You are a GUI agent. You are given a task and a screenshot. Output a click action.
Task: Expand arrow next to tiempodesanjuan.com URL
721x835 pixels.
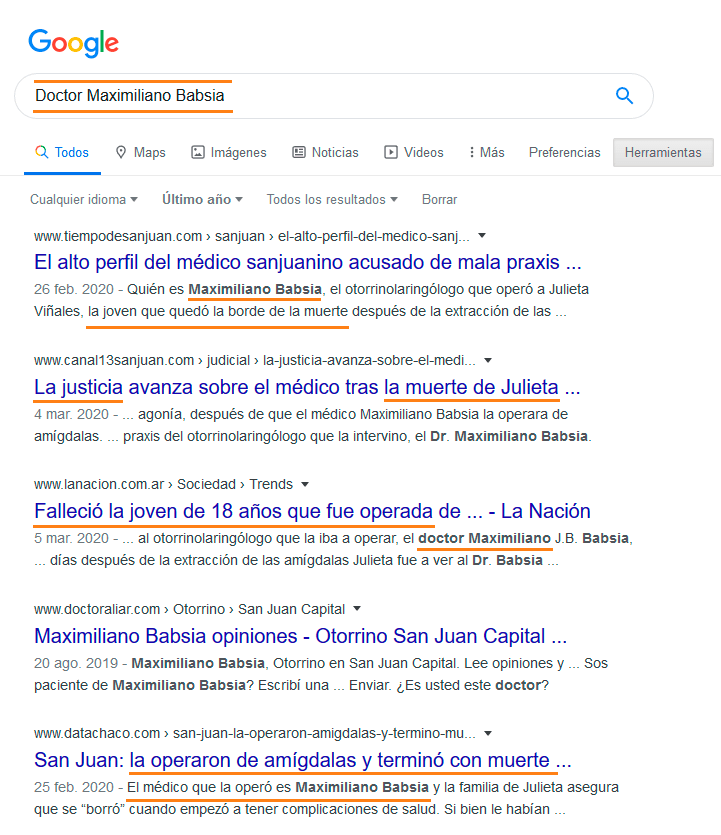[482, 235]
